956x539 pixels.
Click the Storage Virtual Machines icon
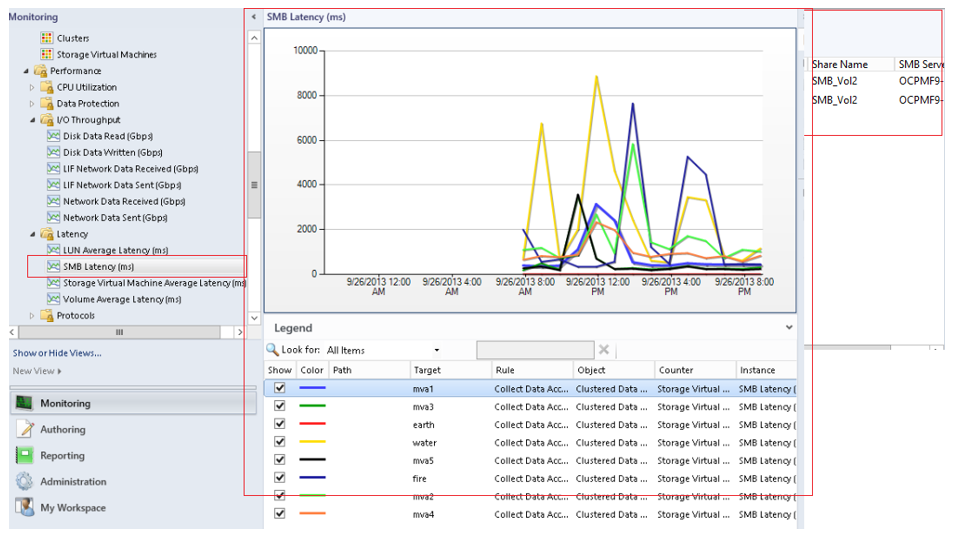47,54
